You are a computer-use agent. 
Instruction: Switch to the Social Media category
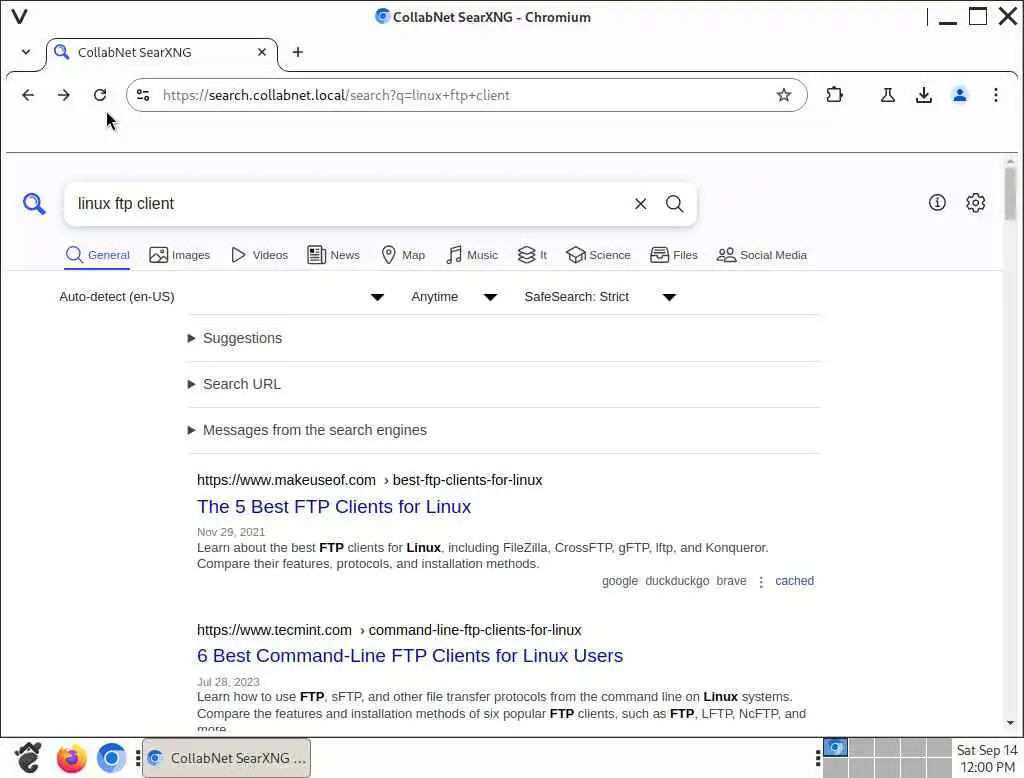click(x=762, y=255)
